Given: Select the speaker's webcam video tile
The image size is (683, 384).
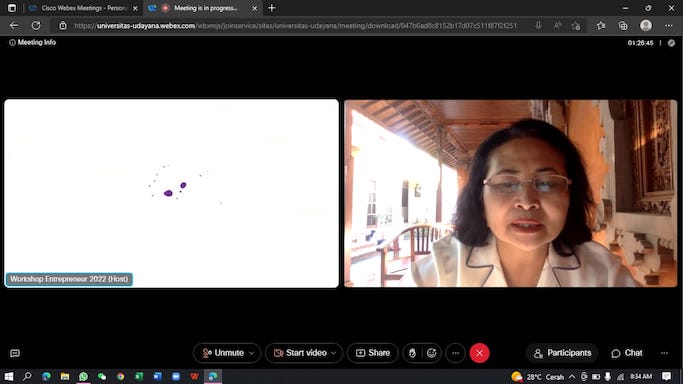Looking at the screenshot, I should (511, 193).
